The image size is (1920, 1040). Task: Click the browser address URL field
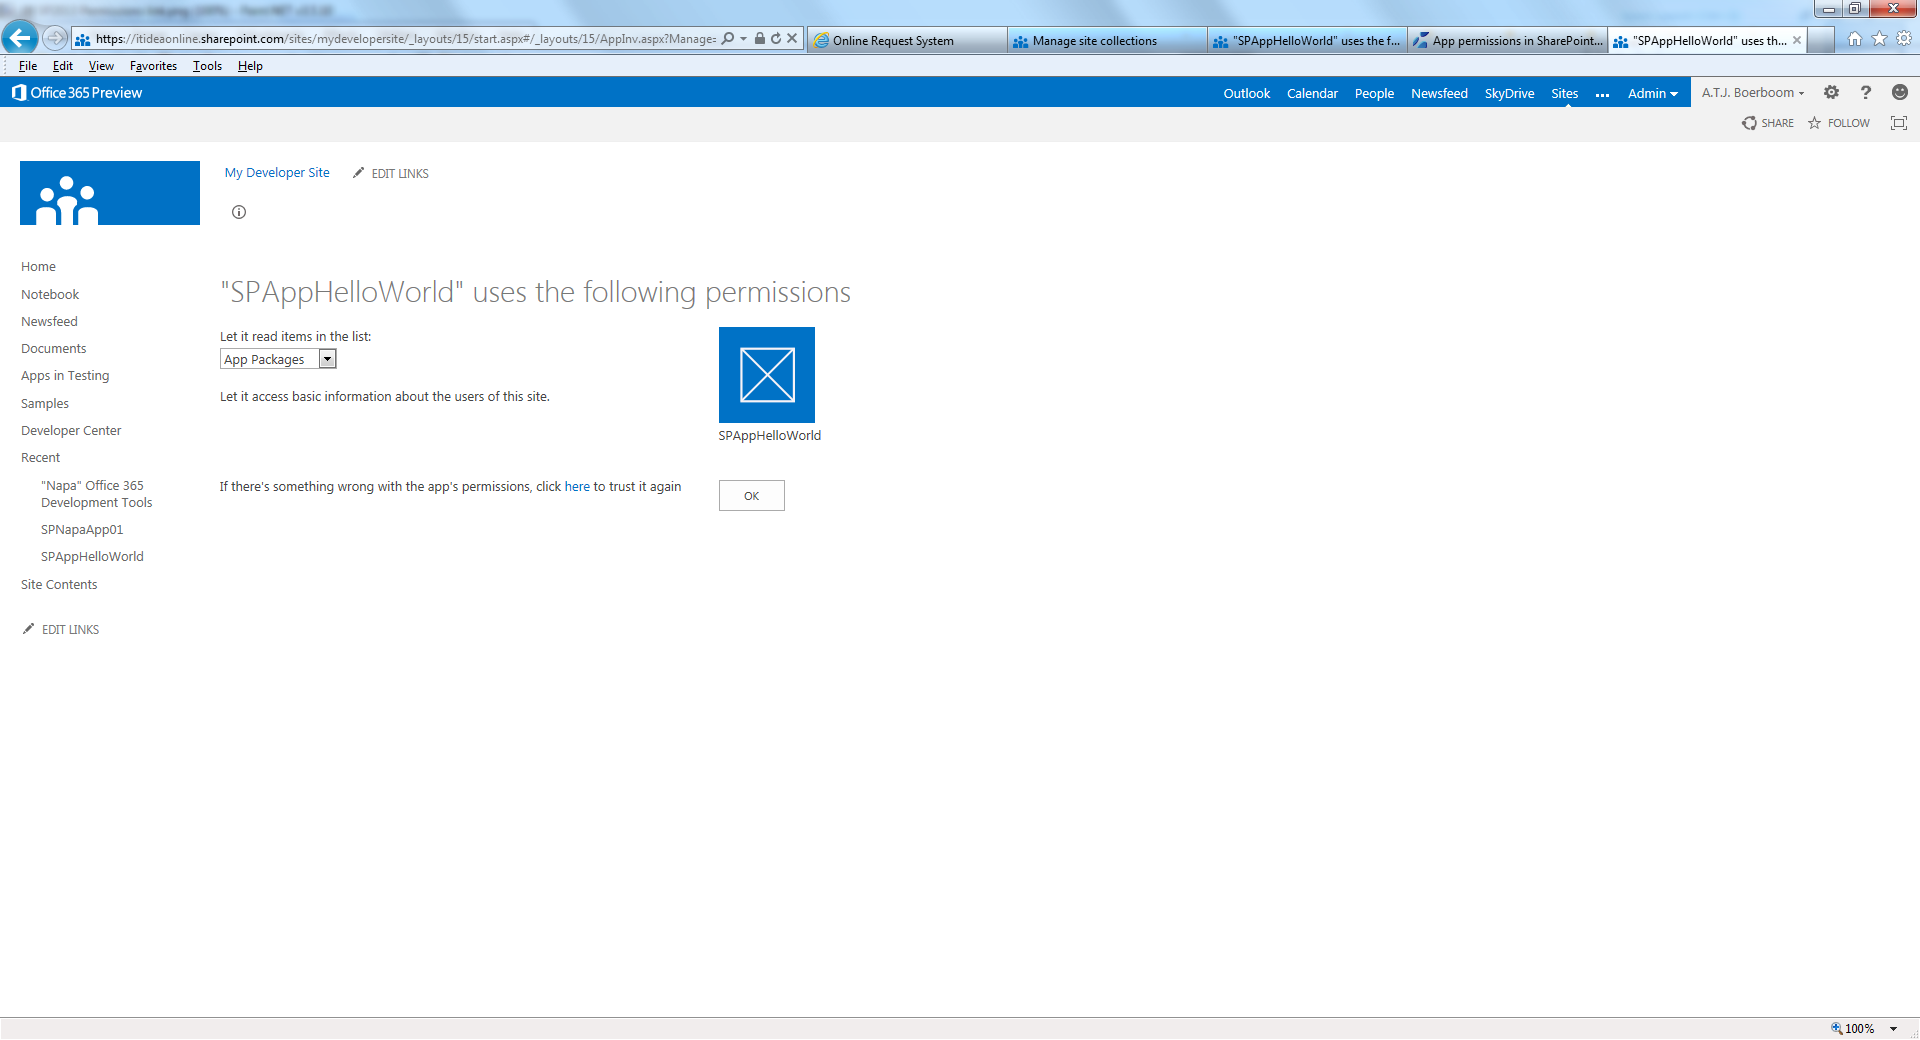click(x=405, y=38)
